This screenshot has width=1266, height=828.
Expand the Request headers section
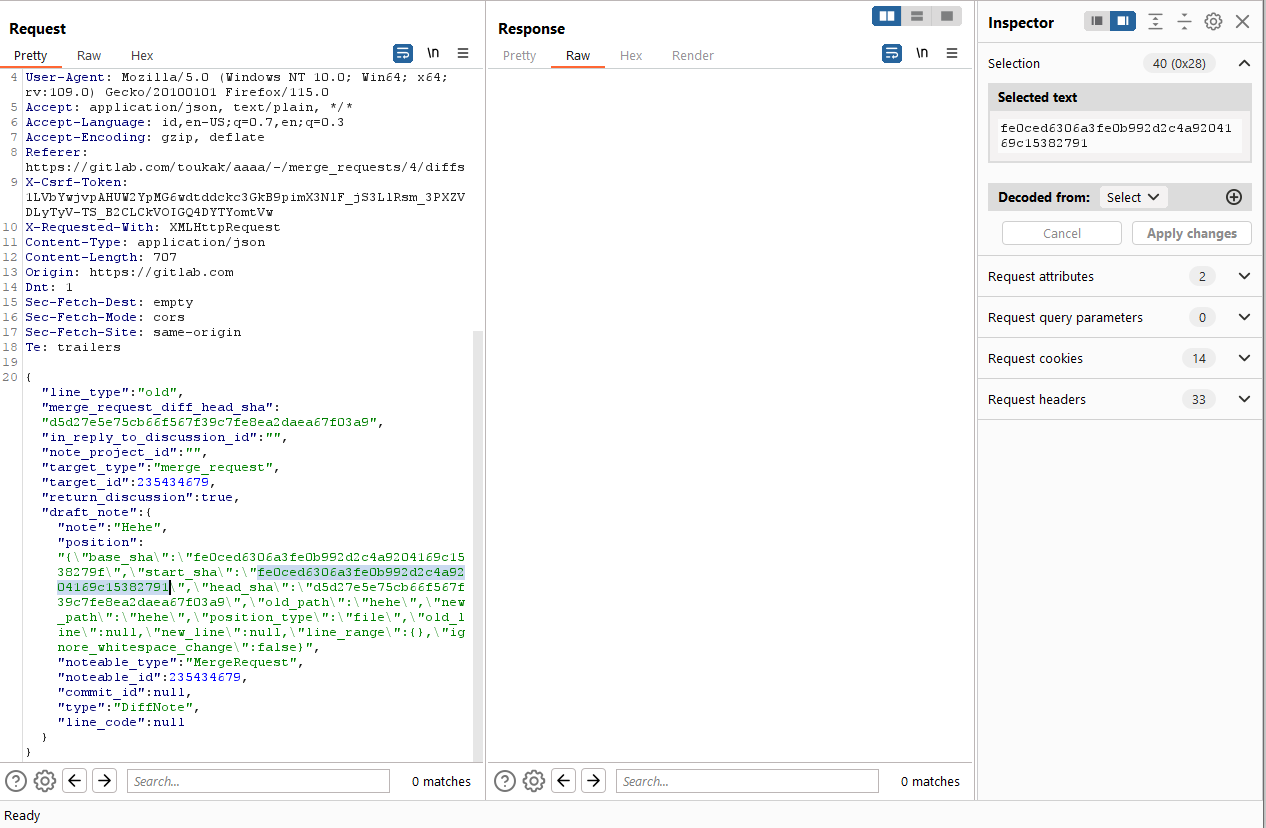click(x=1244, y=399)
